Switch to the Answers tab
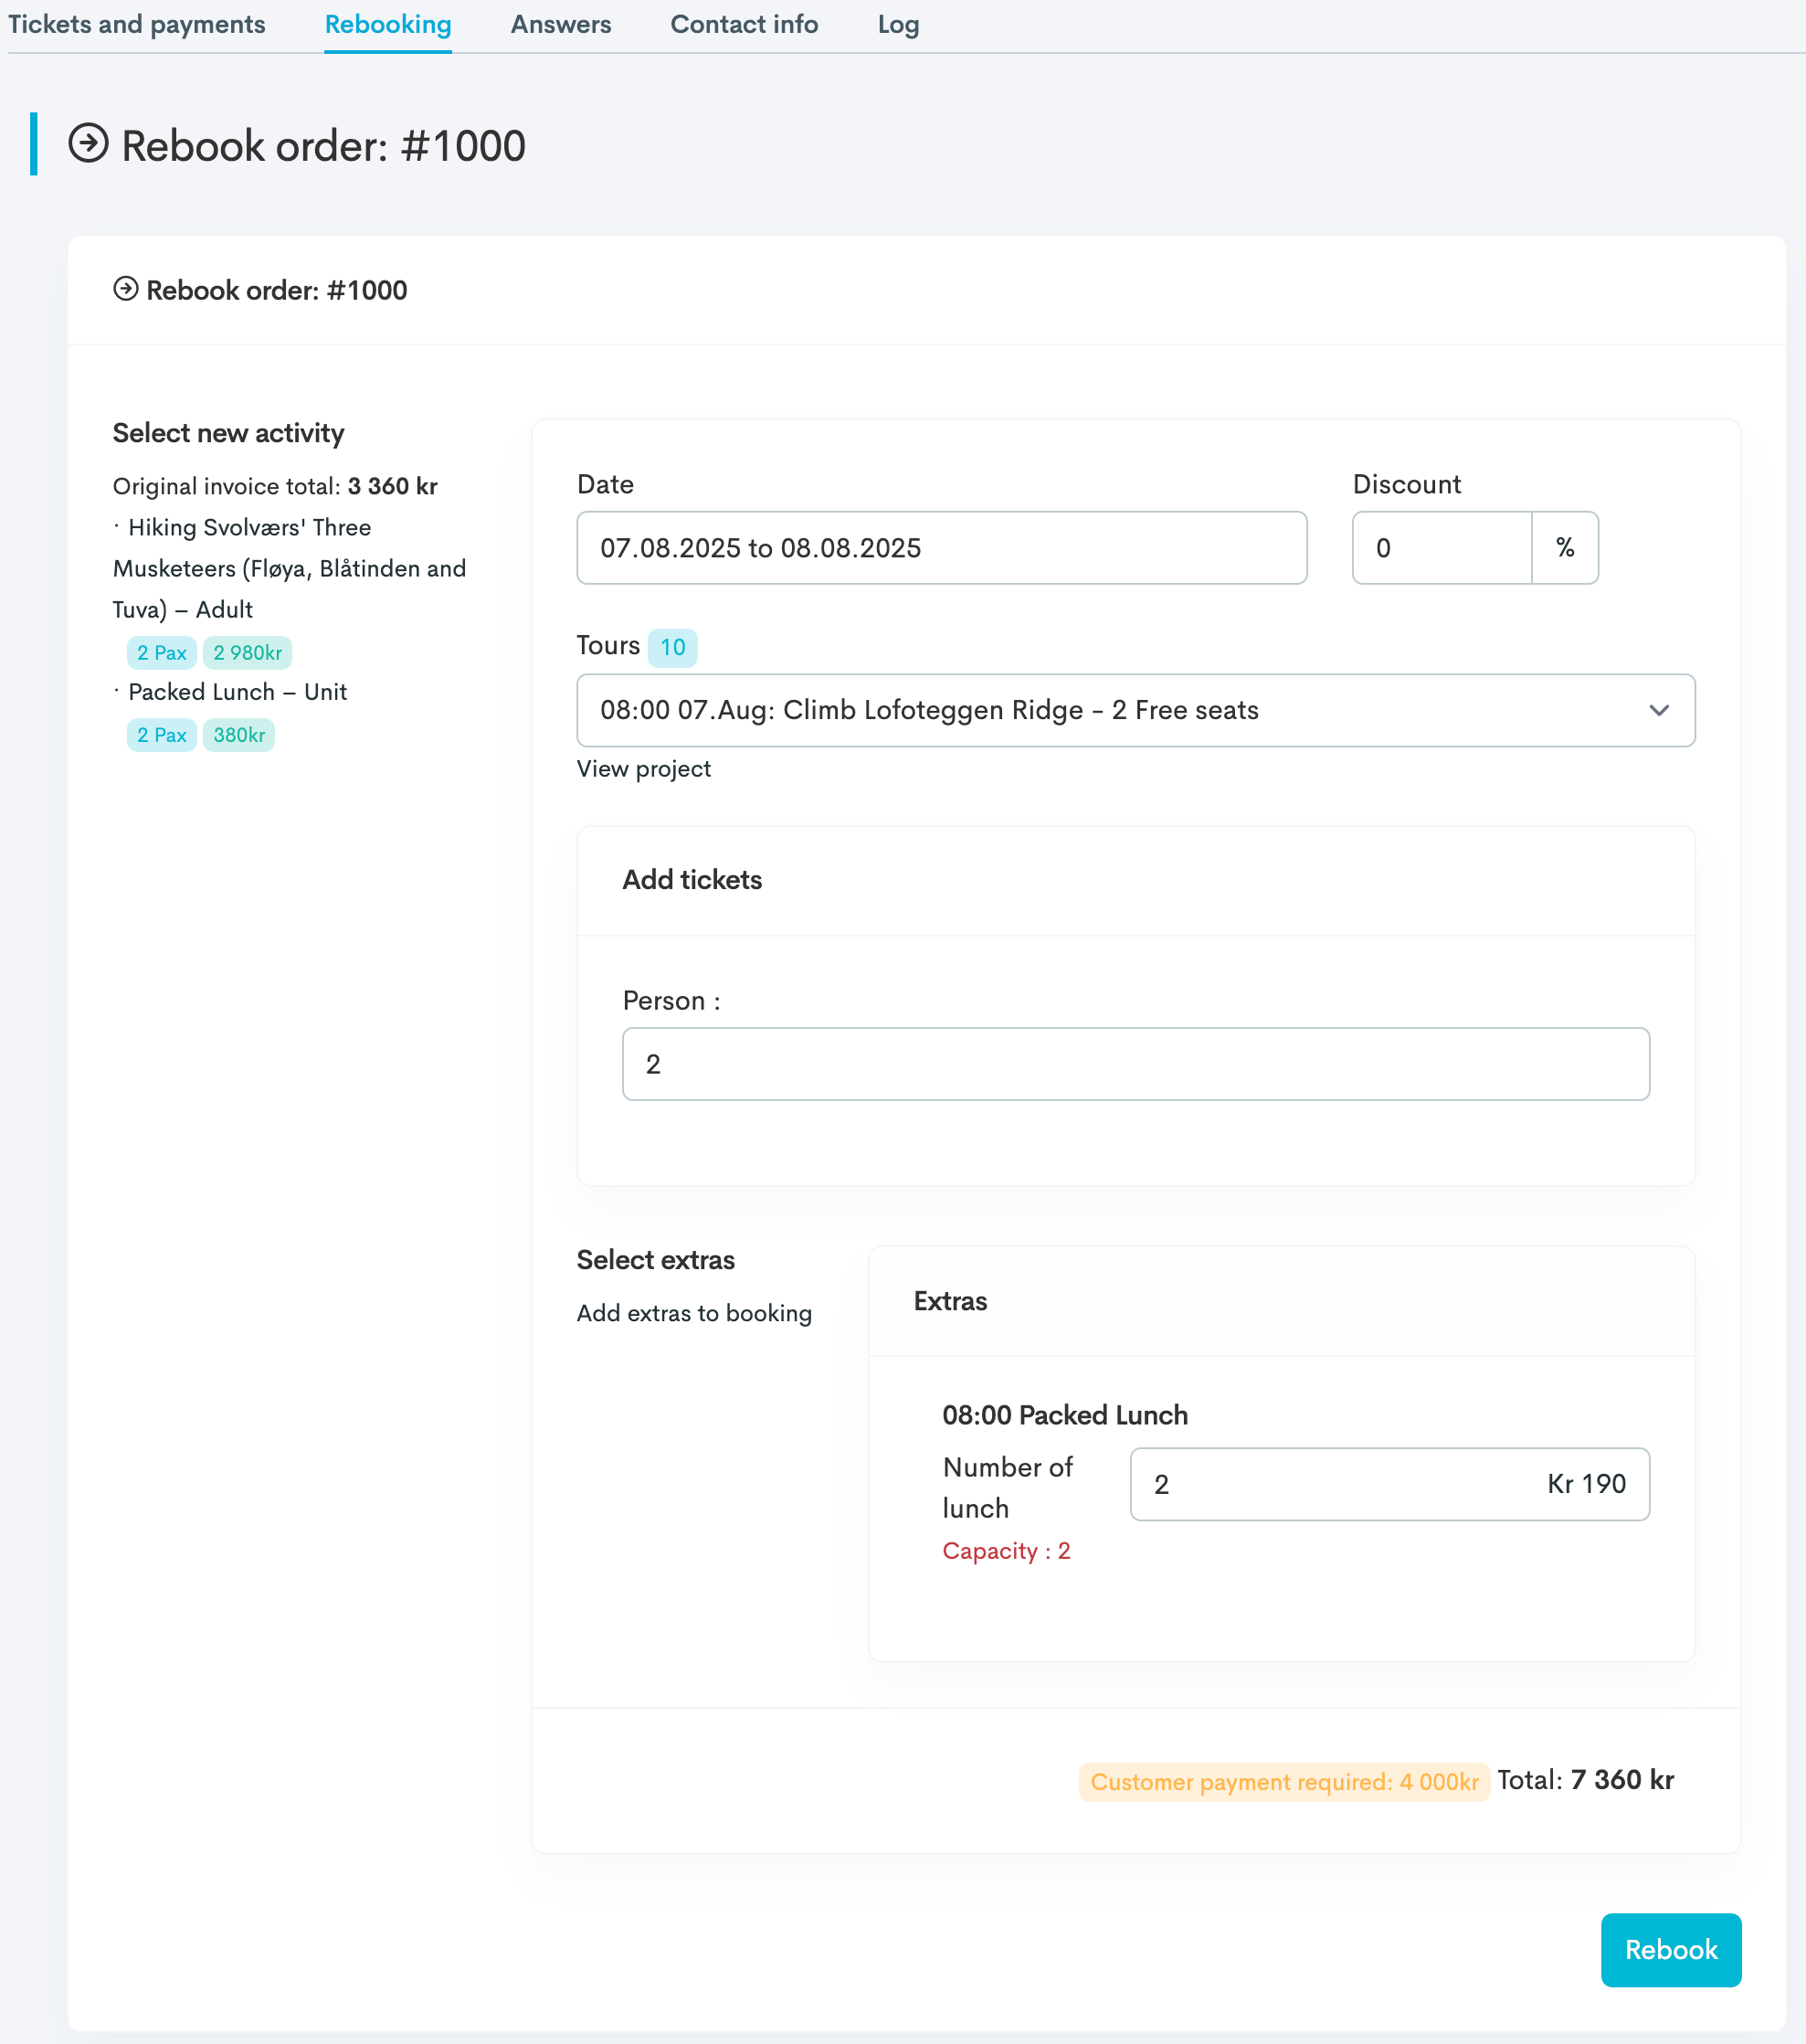 (x=560, y=24)
